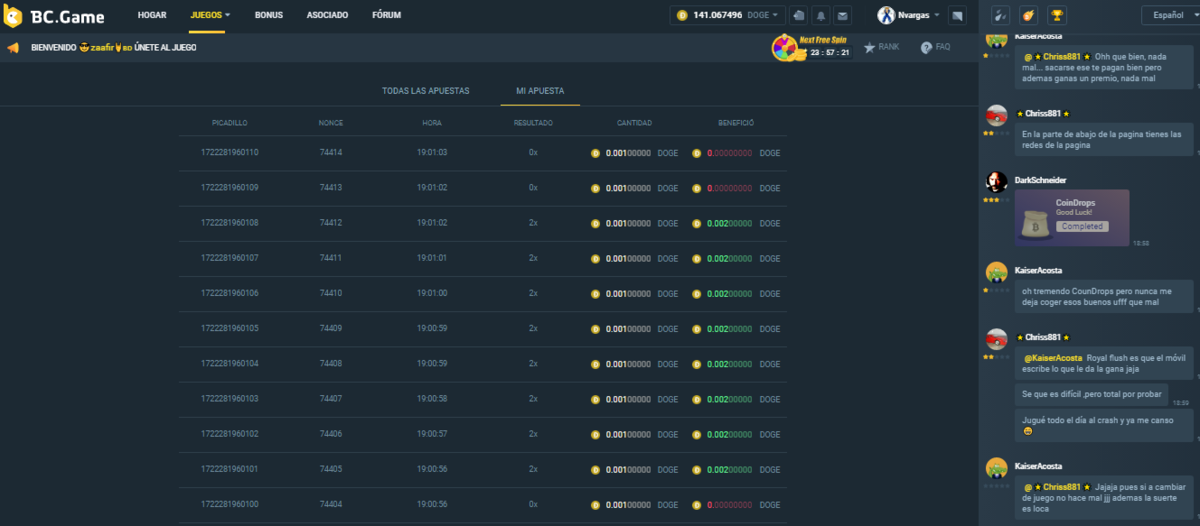
Task: Click the coin drop fireball icon
Action: [x=1028, y=16]
